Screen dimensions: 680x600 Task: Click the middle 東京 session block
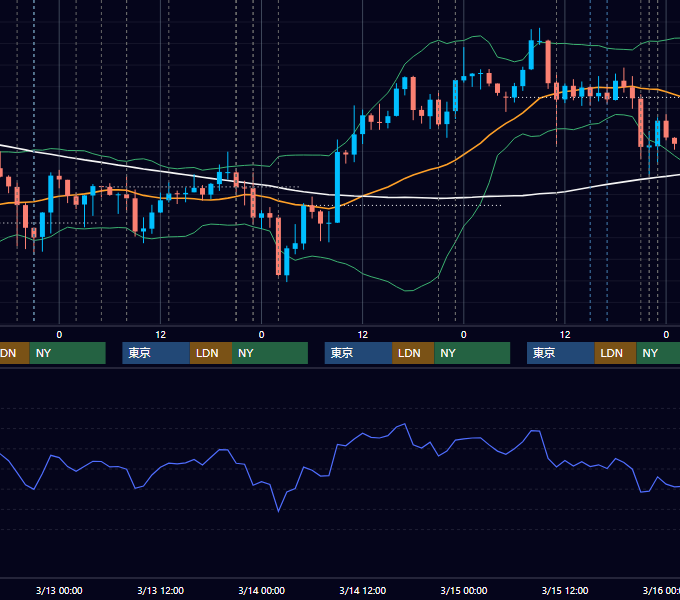pyautogui.click(x=358, y=353)
